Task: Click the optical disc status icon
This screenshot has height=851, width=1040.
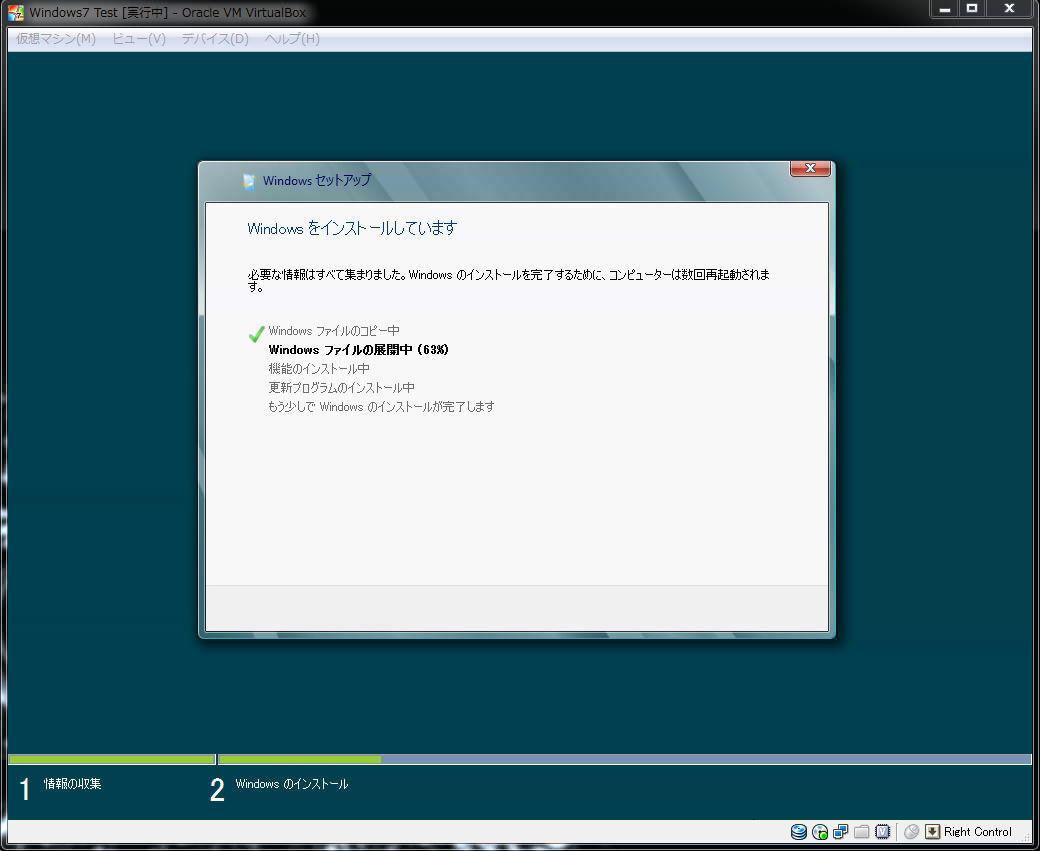Action: pos(820,832)
